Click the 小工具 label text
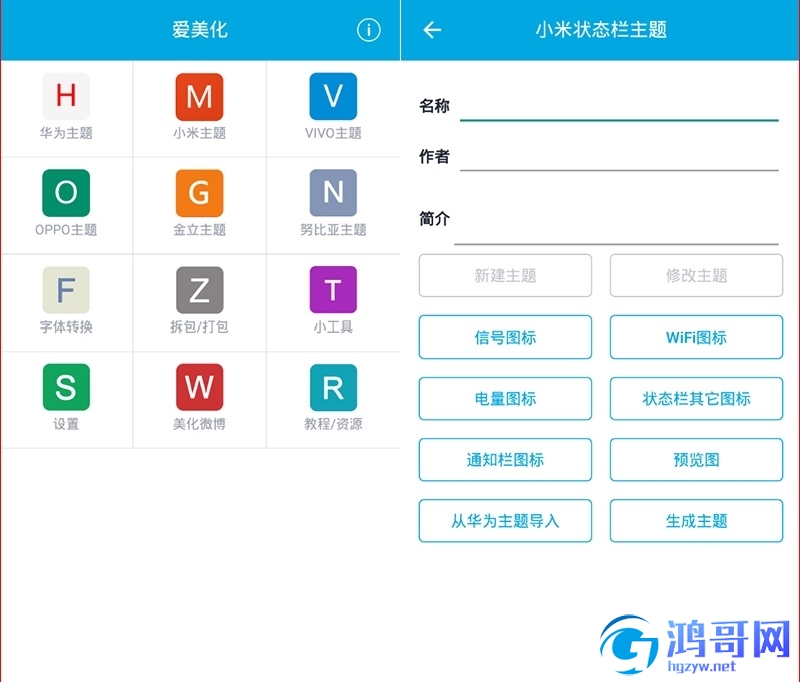 click(333, 326)
